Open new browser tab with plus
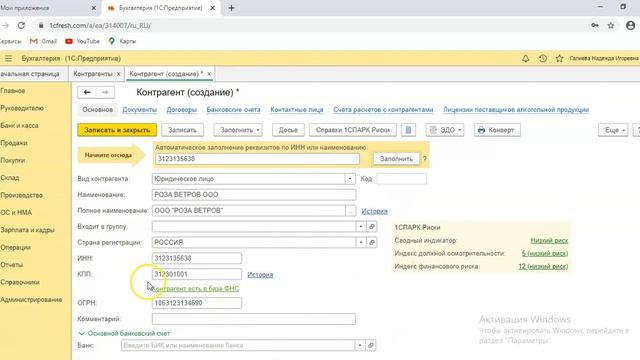This screenshot has width=640, height=360. pos(231,8)
